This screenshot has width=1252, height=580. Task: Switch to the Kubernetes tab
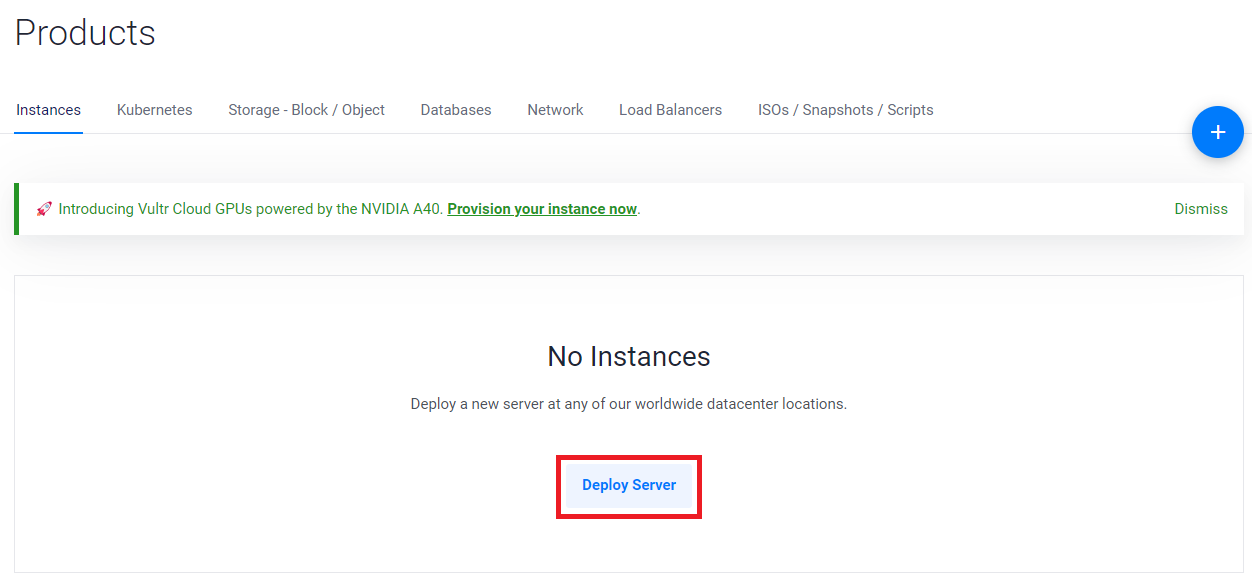154,110
